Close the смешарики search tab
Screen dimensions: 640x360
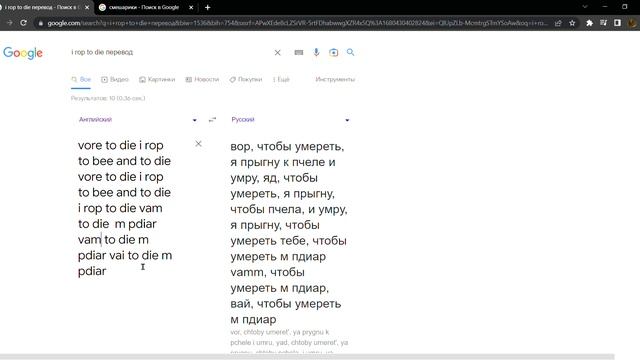pos(191,7)
